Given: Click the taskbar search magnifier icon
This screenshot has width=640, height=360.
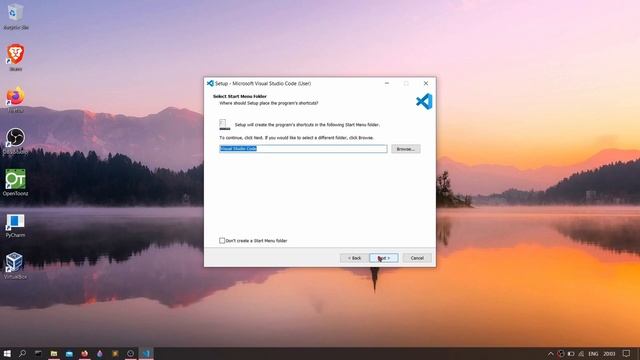Looking at the screenshot, I should click(22, 353).
